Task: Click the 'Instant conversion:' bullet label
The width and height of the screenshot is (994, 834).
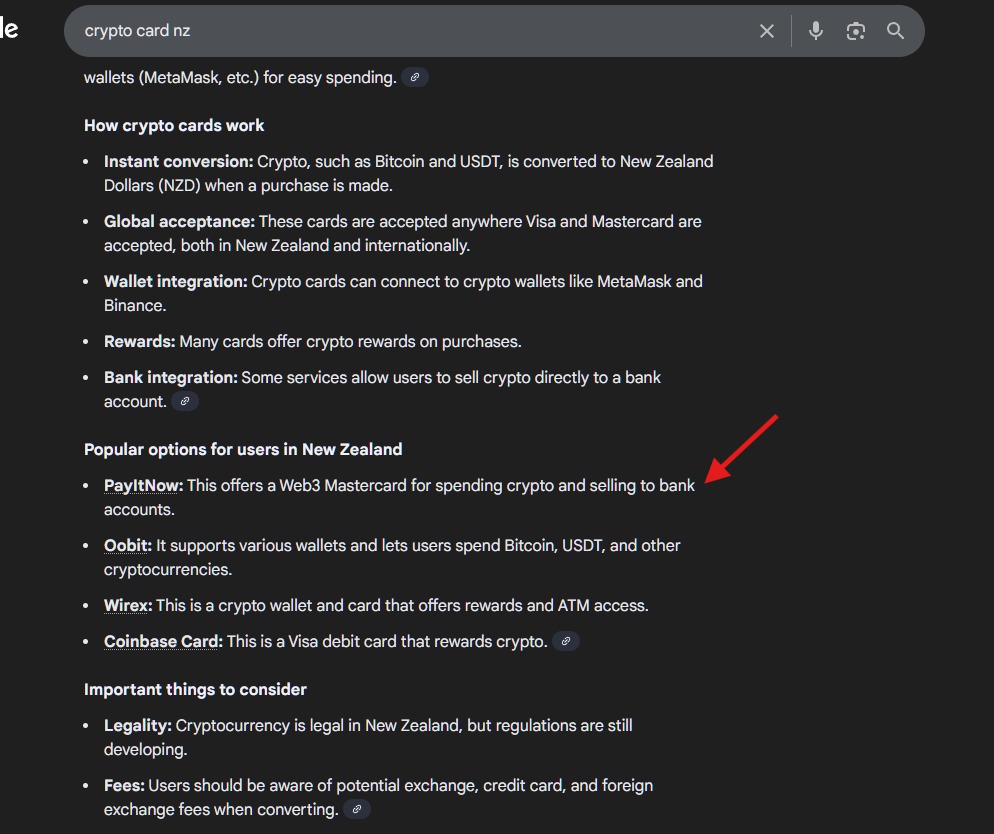Action: (x=179, y=162)
